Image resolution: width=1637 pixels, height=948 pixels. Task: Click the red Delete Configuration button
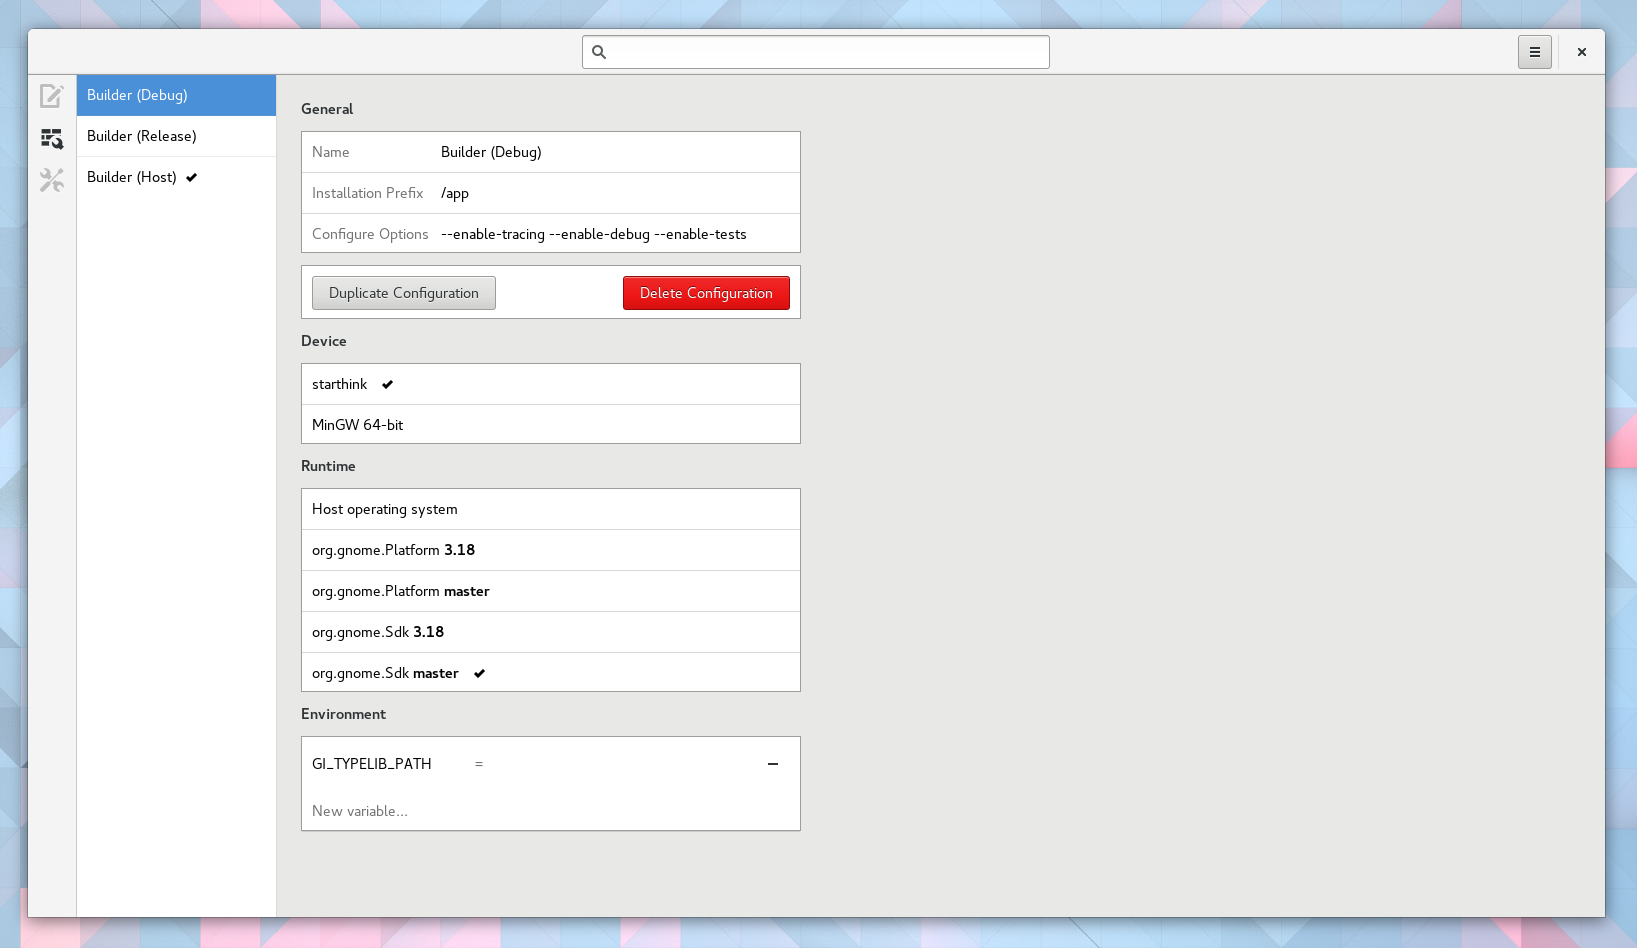point(706,293)
